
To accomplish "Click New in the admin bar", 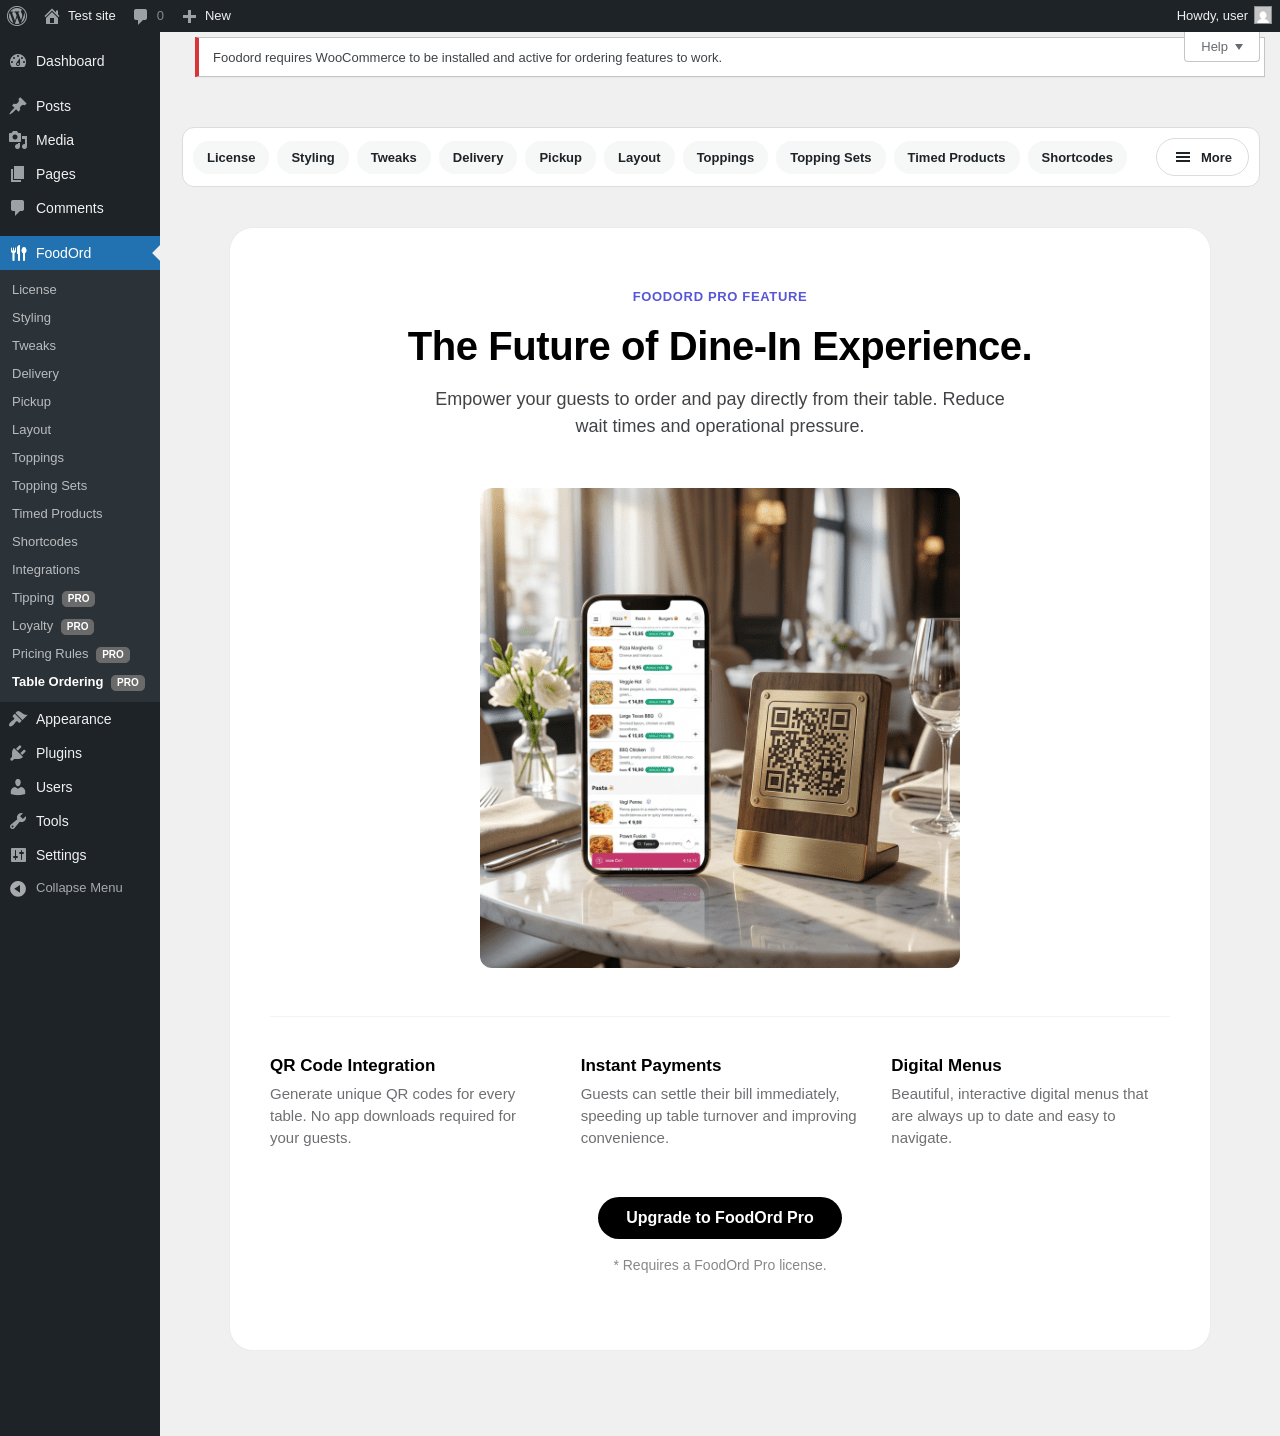I will (207, 16).
